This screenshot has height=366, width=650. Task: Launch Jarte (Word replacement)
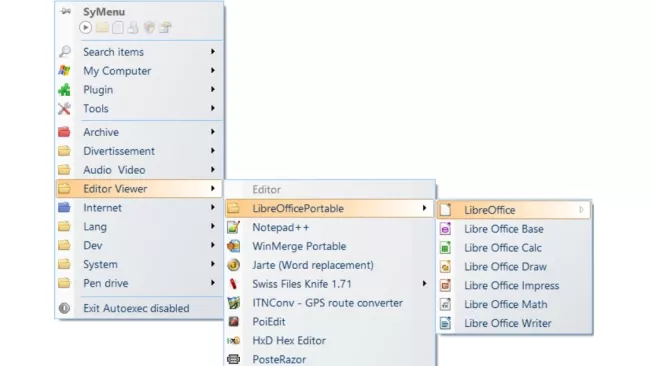tap(330, 265)
